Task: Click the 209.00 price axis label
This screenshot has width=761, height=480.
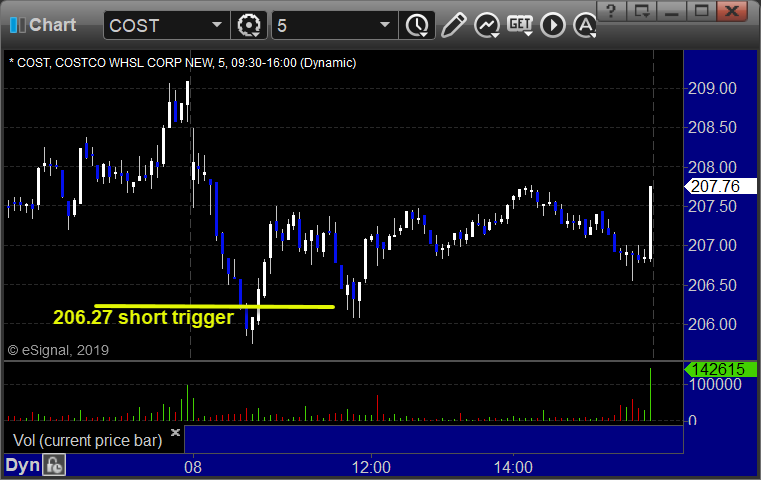Action: [712, 88]
